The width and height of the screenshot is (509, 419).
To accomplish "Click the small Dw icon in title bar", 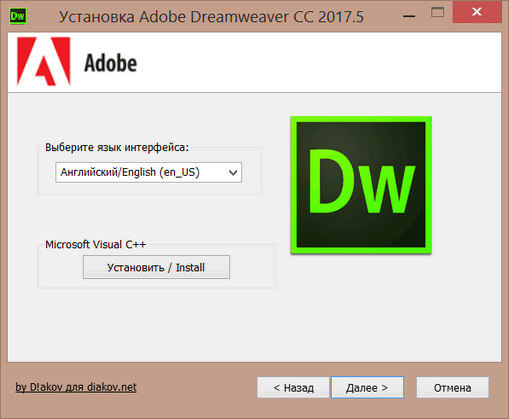I will pyautogui.click(x=18, y=16).
